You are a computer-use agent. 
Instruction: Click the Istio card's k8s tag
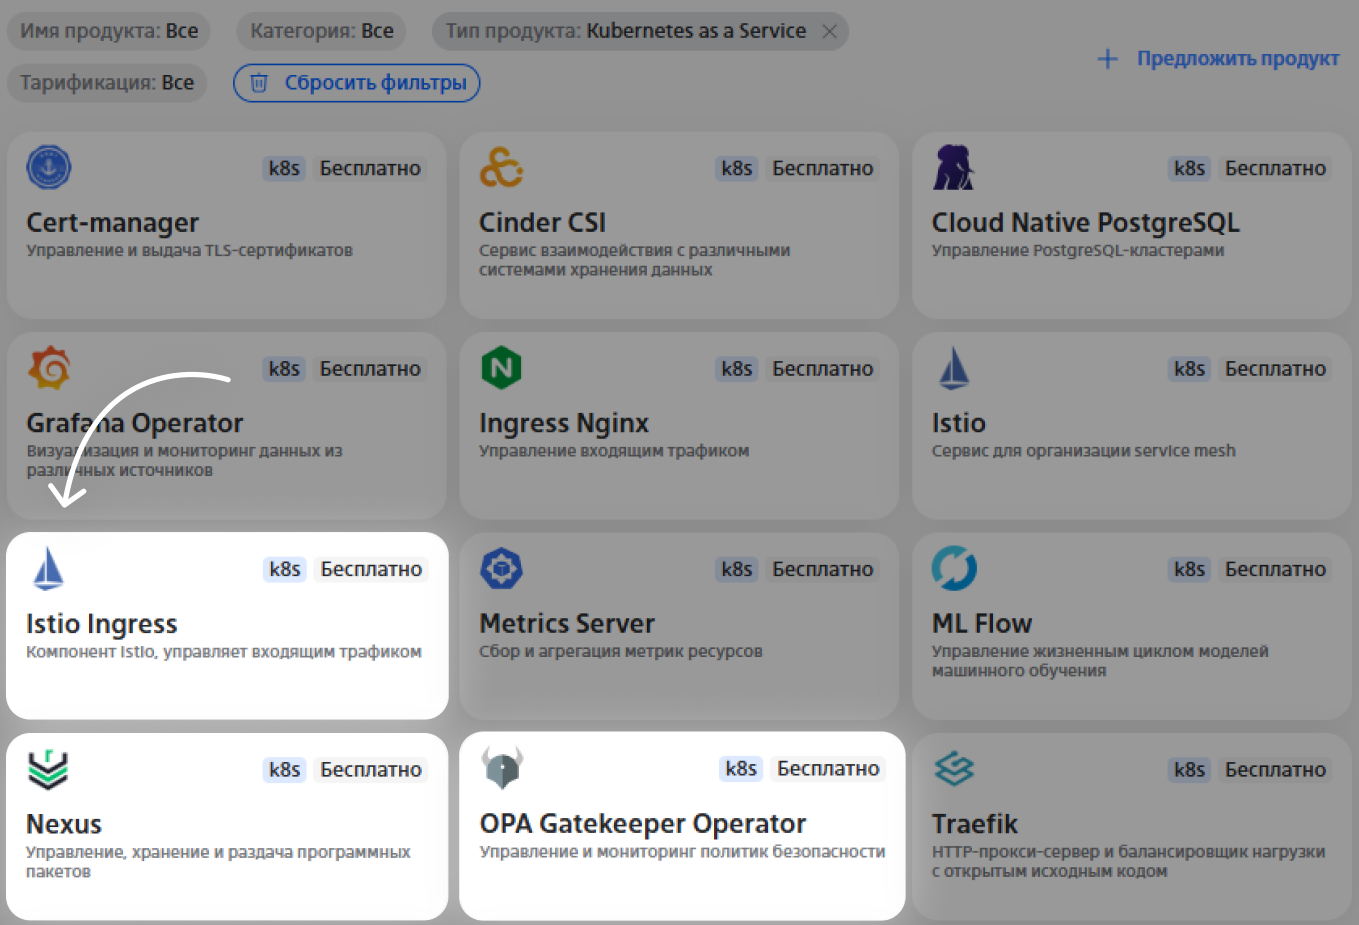point(1189,369)
